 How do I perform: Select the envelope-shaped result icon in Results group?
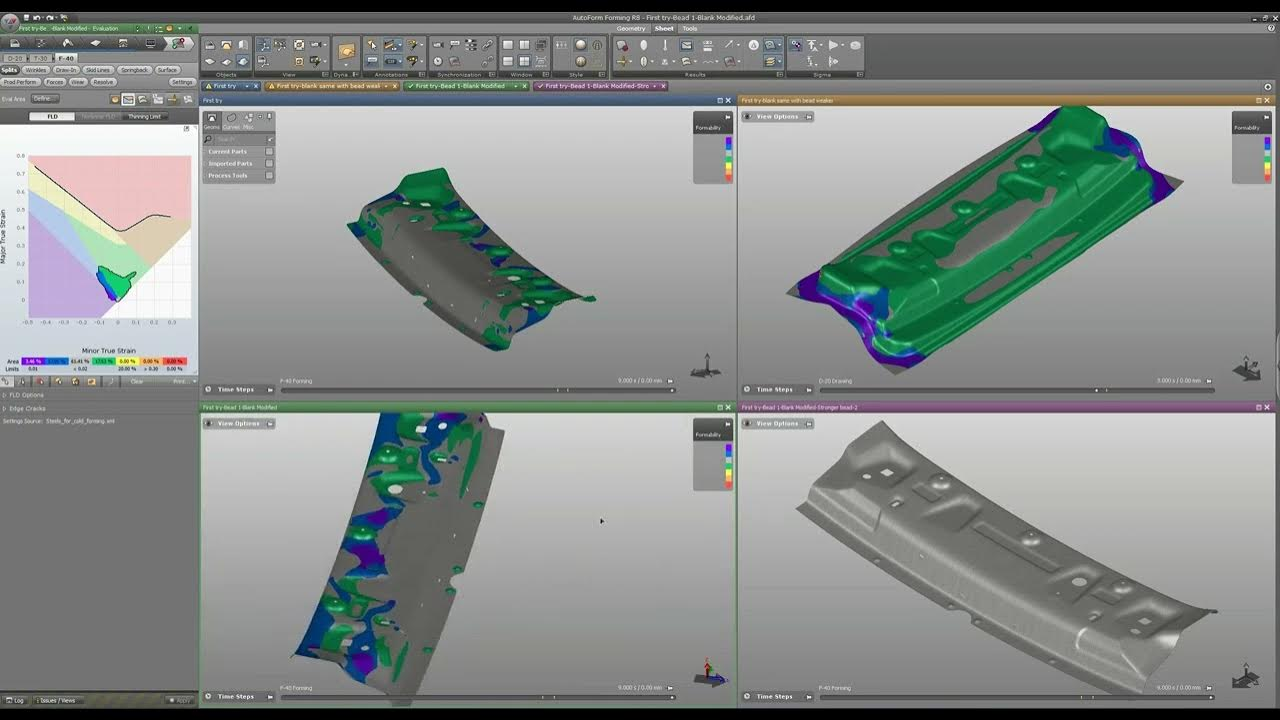686,45
